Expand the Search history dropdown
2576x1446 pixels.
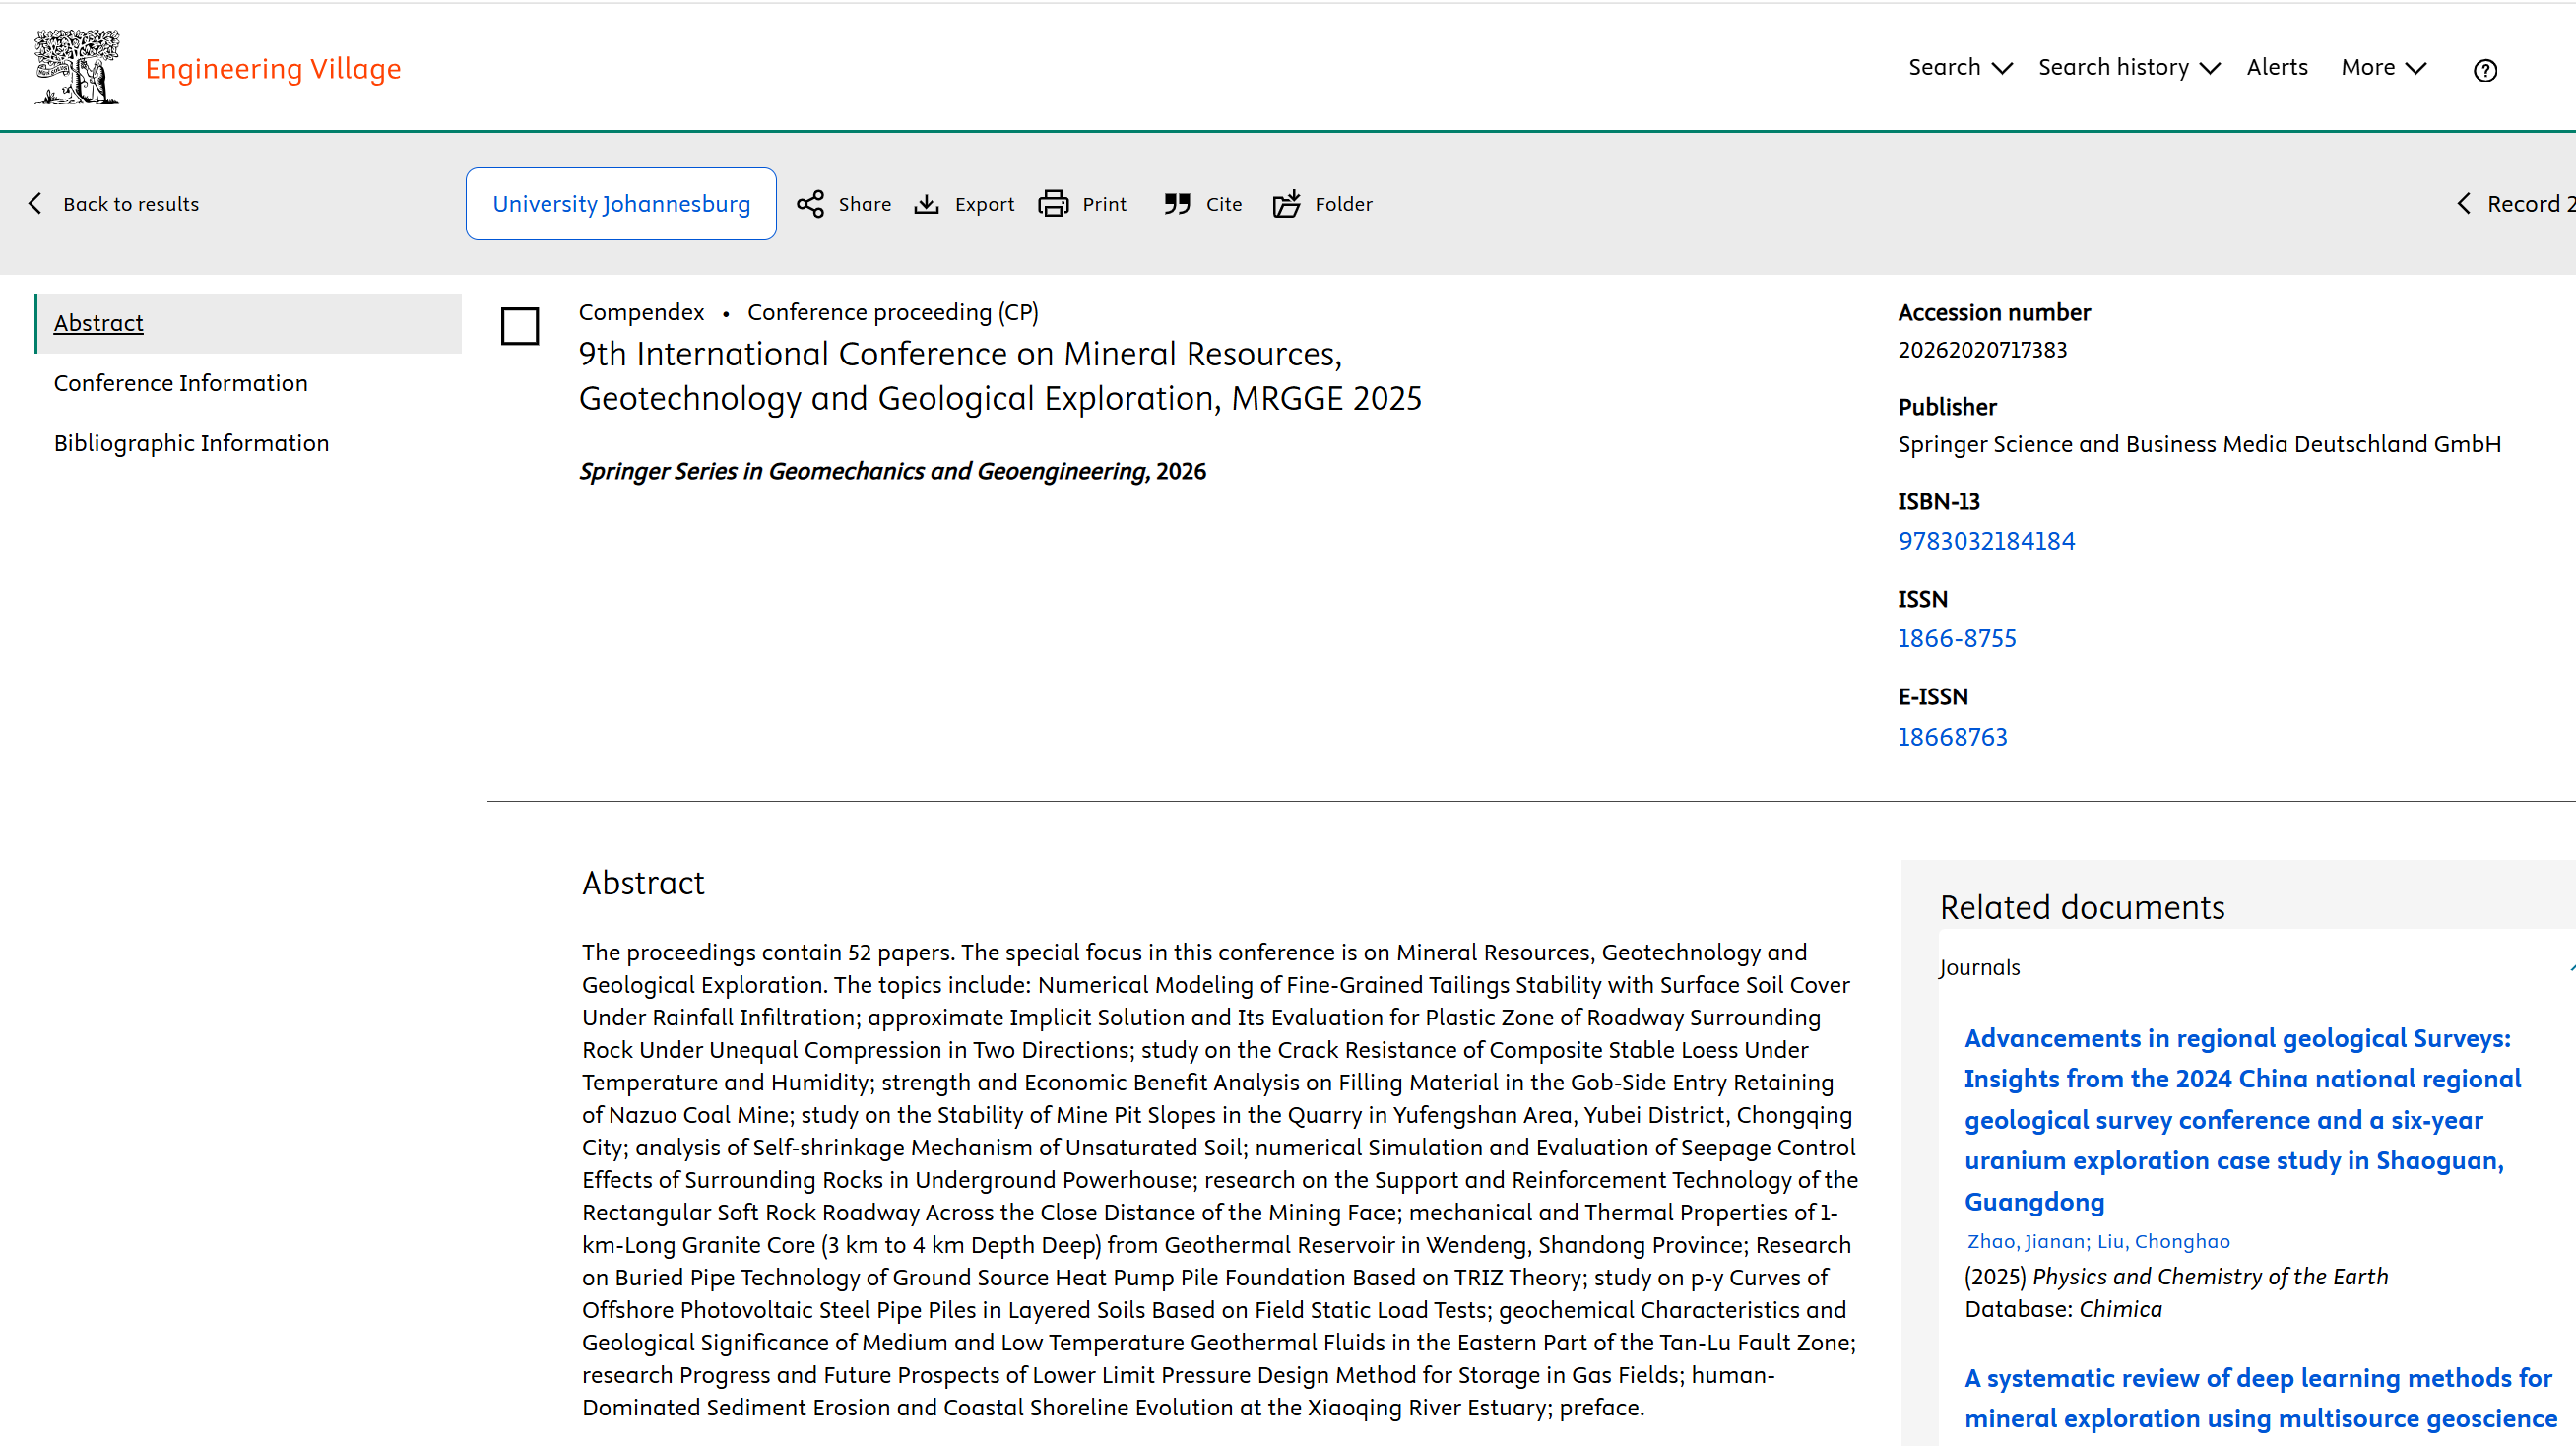coord(2129,68)
